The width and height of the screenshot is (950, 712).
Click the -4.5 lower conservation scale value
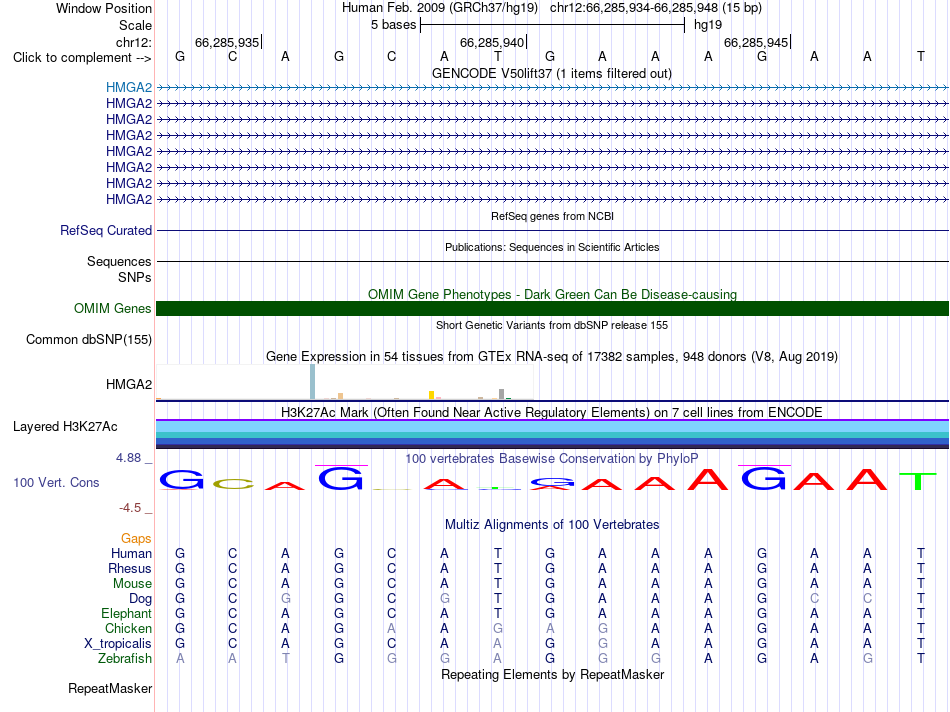click(130, 508)
